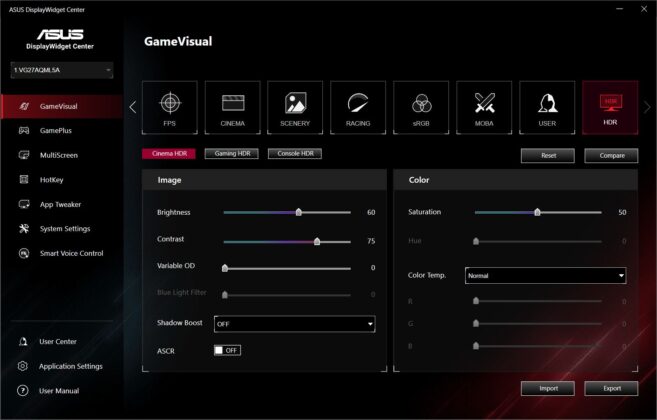657x420 pixels.
Task: Pick the MOBA mode tile
Action: pyautogui.click(x=484, y=108)
